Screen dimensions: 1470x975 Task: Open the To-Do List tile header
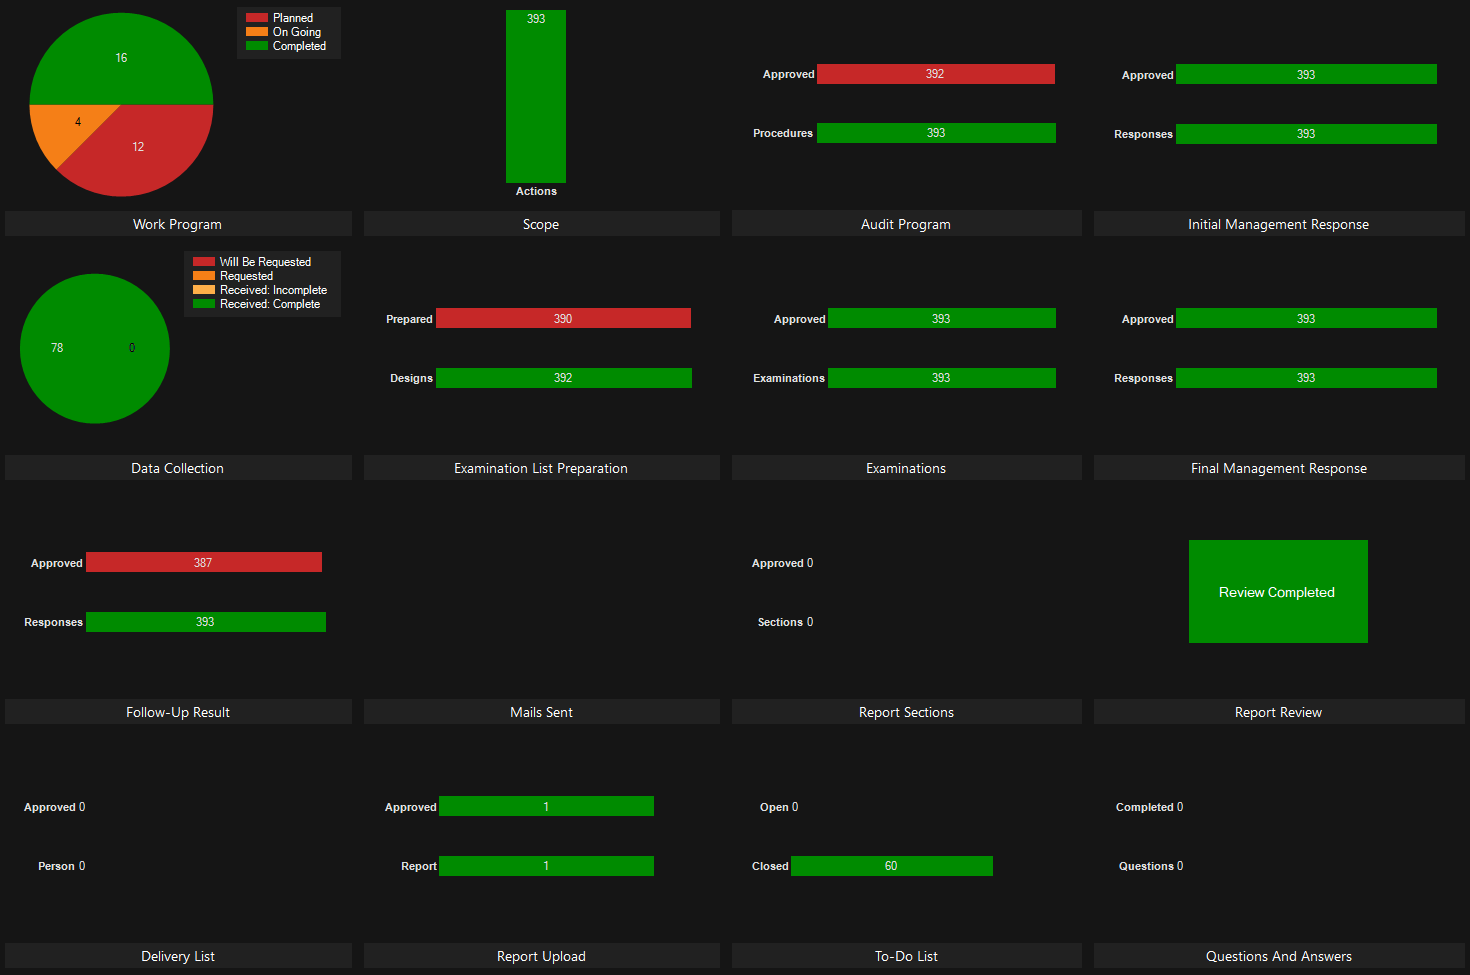906,956
